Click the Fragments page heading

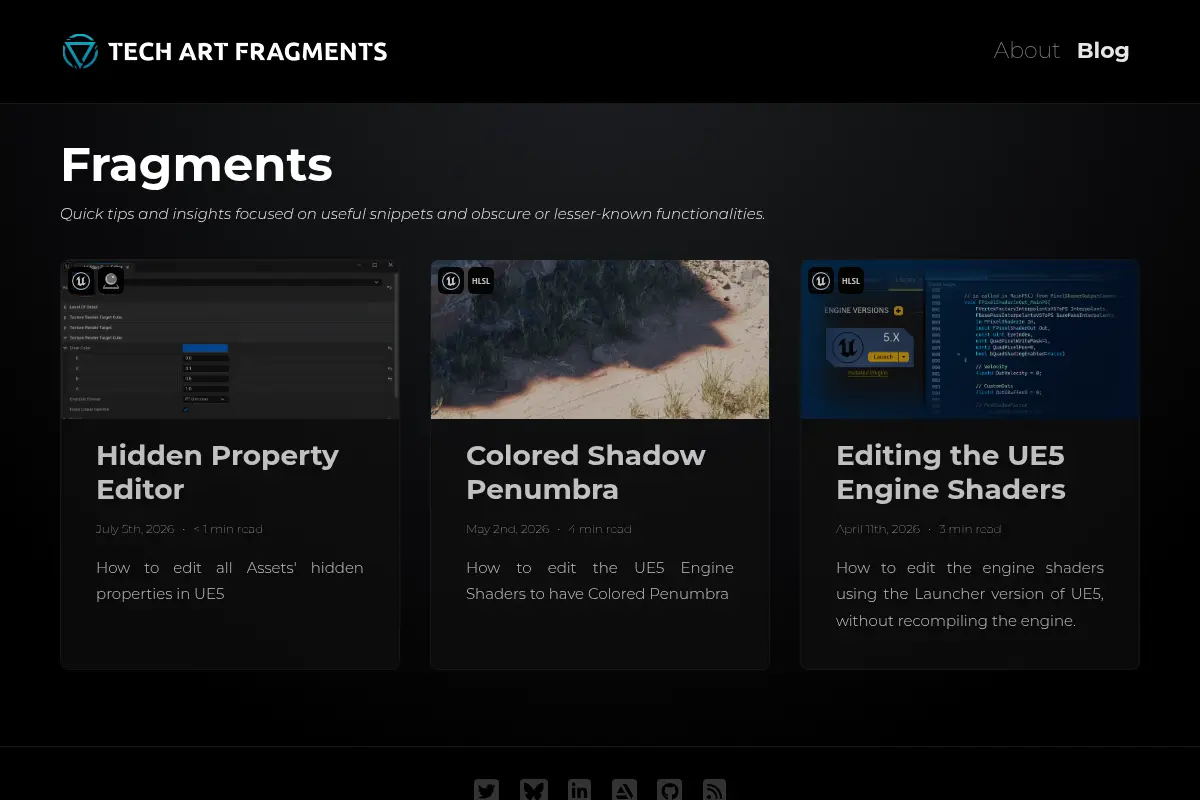click(196, 165)
